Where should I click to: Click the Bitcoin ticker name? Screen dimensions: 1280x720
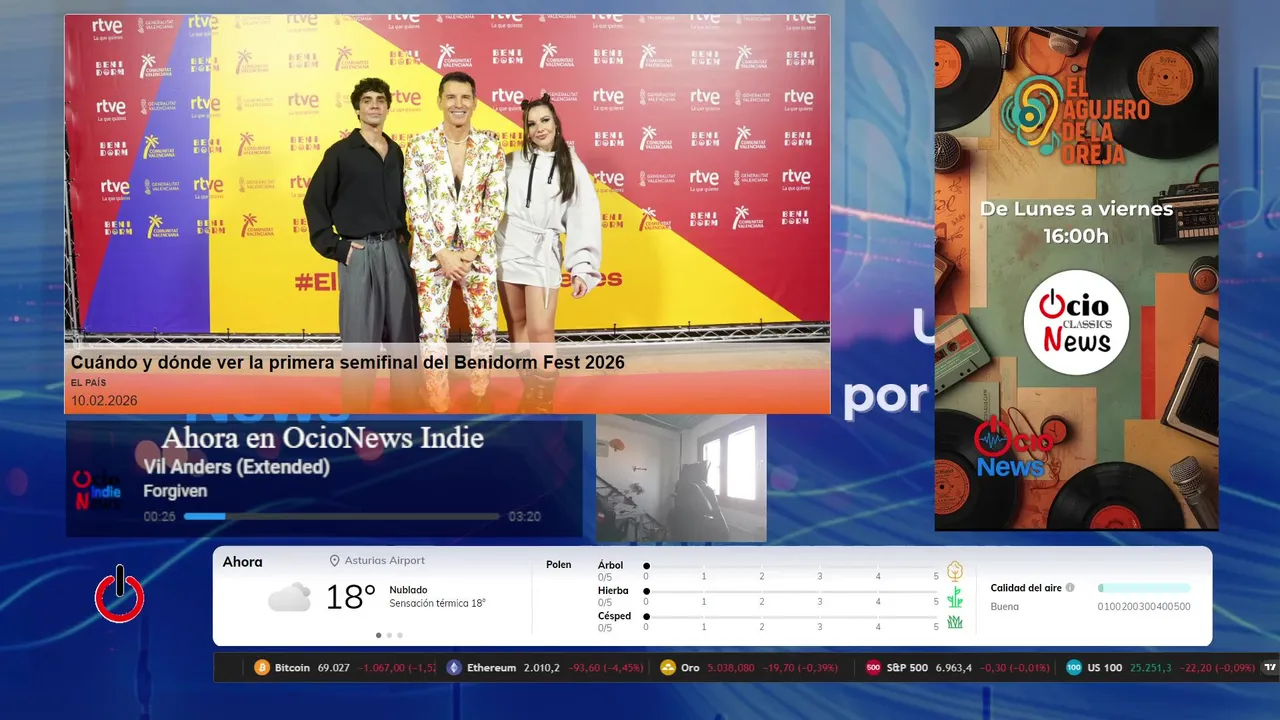coord(292,668)
